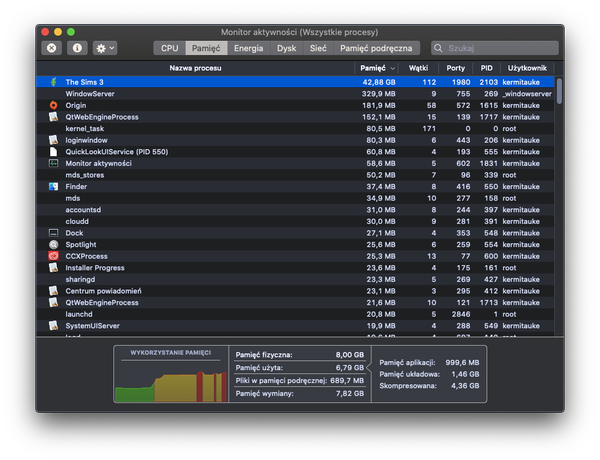600x460 pixels.
Task: Click the search magnifier icon
Action: 439,48
